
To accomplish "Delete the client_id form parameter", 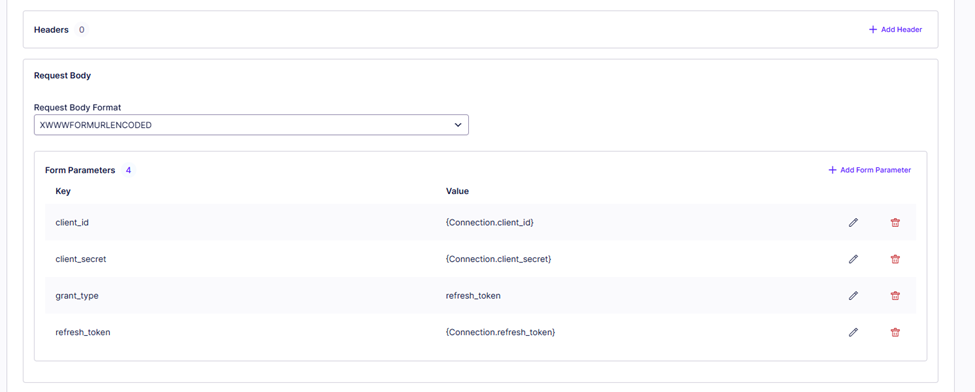I will (x=895, y=222).
